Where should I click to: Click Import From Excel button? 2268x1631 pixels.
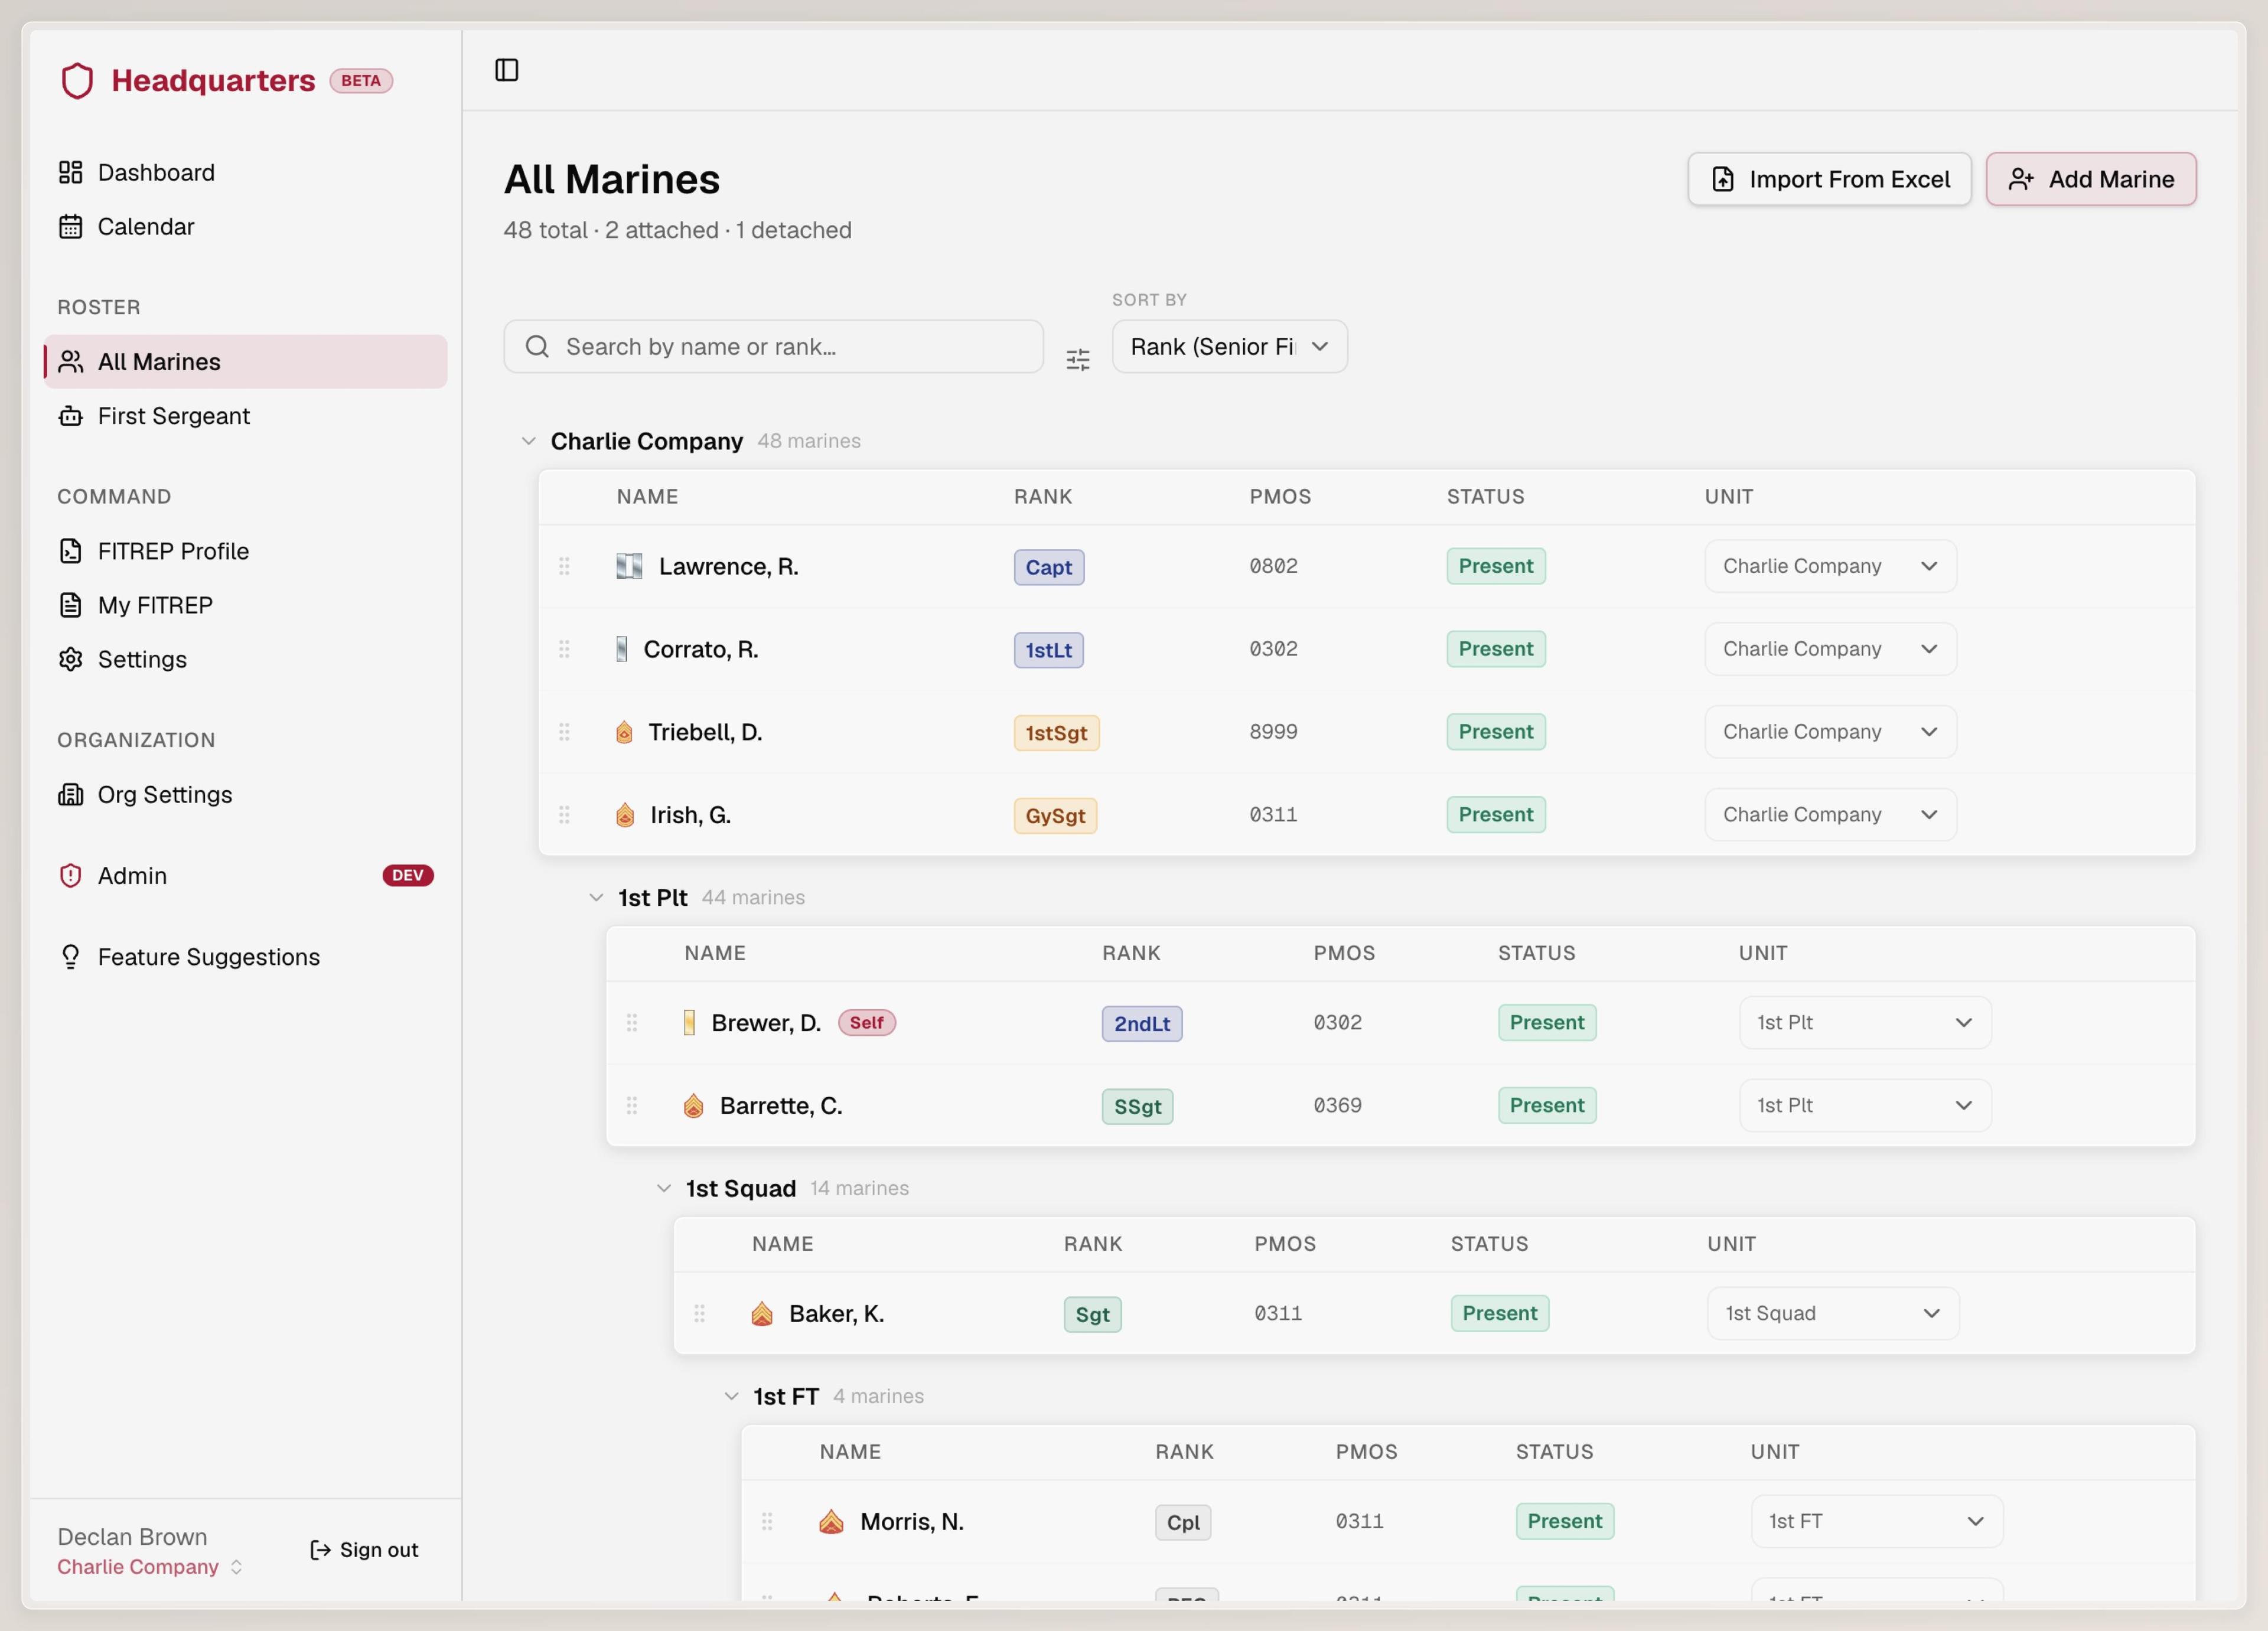coord(1829,179)
